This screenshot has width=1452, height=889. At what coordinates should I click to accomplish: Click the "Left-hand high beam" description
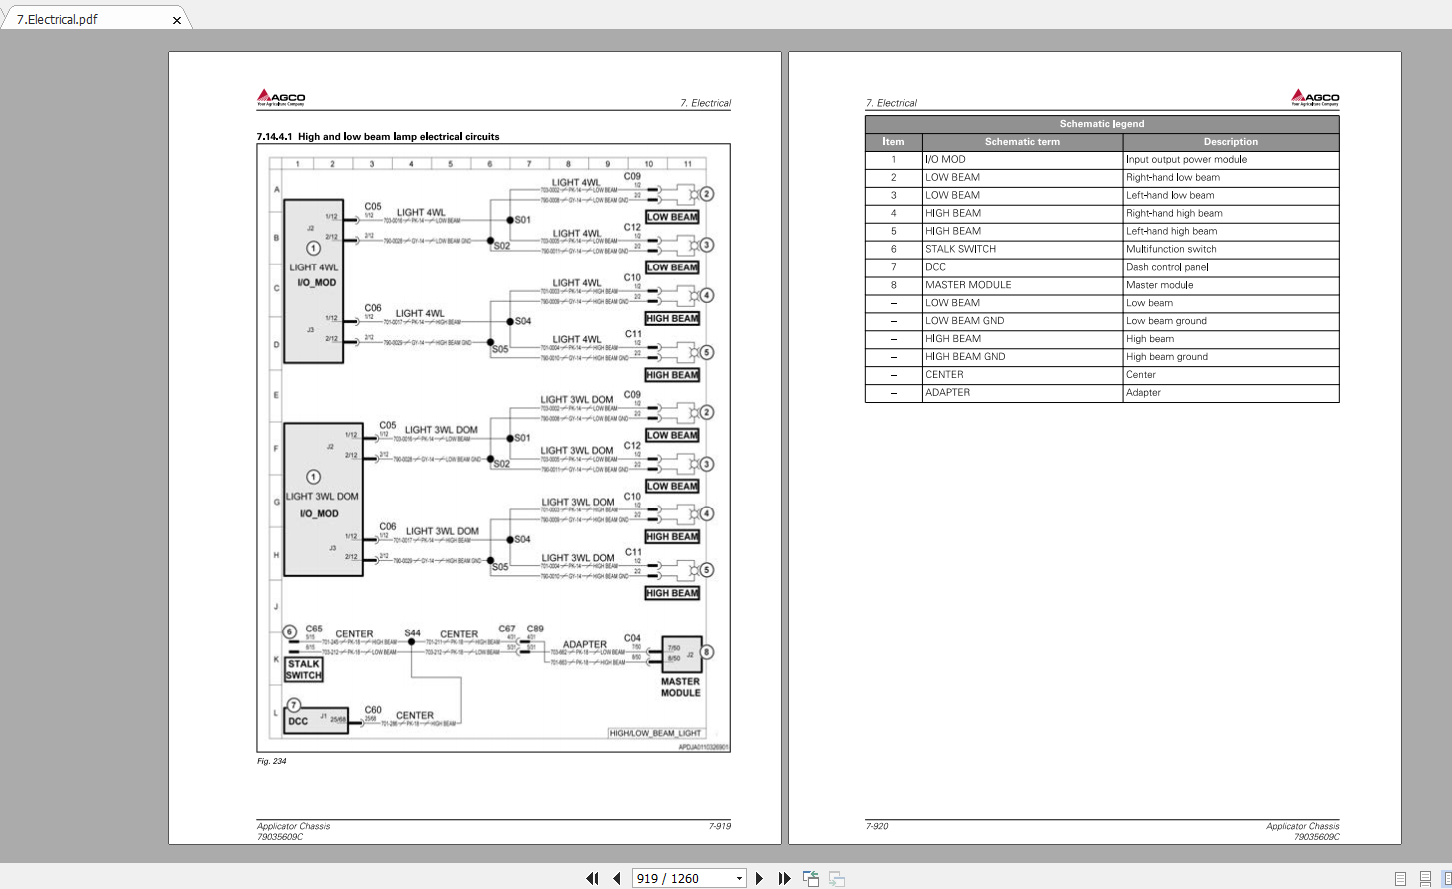tap(1172, 231)
